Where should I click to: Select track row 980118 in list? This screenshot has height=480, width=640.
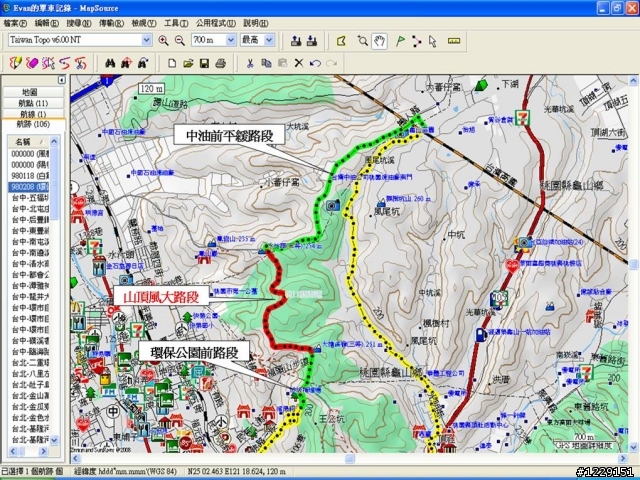(x=30, y=176)
